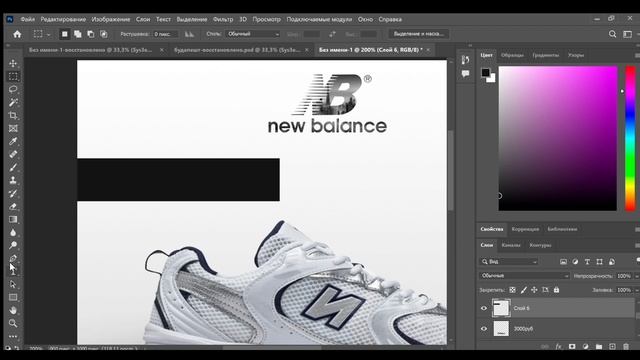Select the Healing Brush tool
640x360 pixels.
13,154
